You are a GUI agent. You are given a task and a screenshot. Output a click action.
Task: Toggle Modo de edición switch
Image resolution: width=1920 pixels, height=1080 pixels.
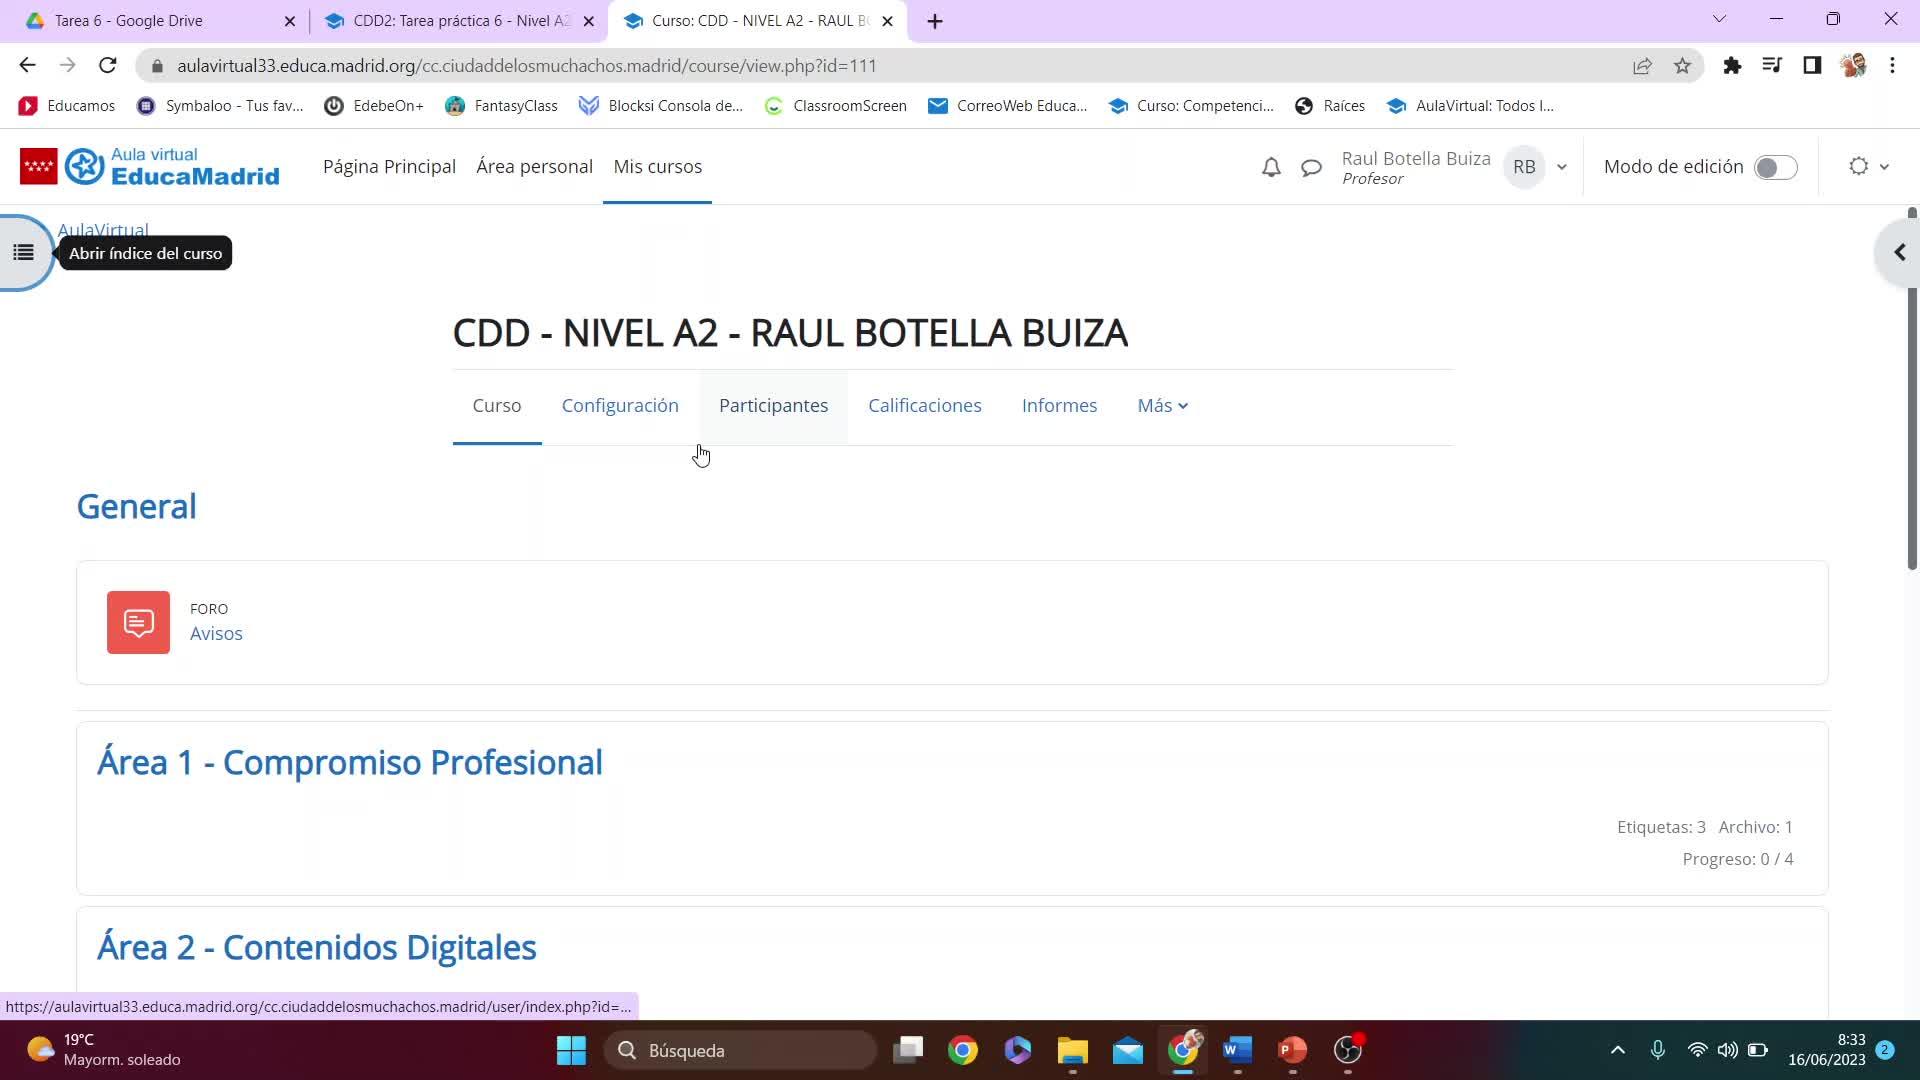1775,167
